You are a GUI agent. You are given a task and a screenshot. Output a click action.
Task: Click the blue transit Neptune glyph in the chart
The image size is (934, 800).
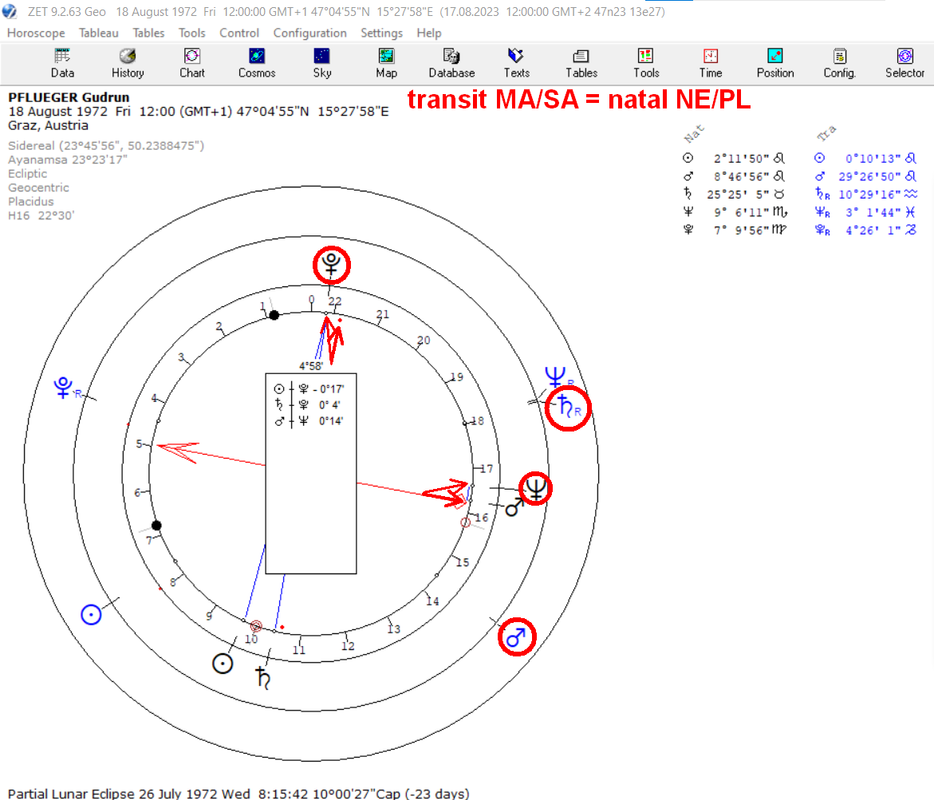(555, 376)
